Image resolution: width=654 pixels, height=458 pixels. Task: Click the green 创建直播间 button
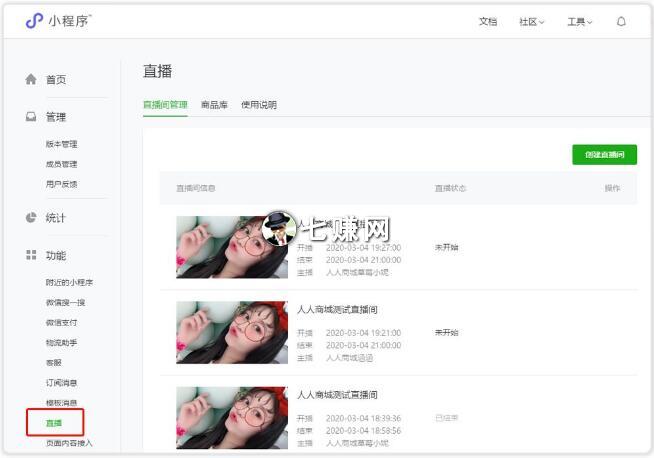(x=604, y=155)
